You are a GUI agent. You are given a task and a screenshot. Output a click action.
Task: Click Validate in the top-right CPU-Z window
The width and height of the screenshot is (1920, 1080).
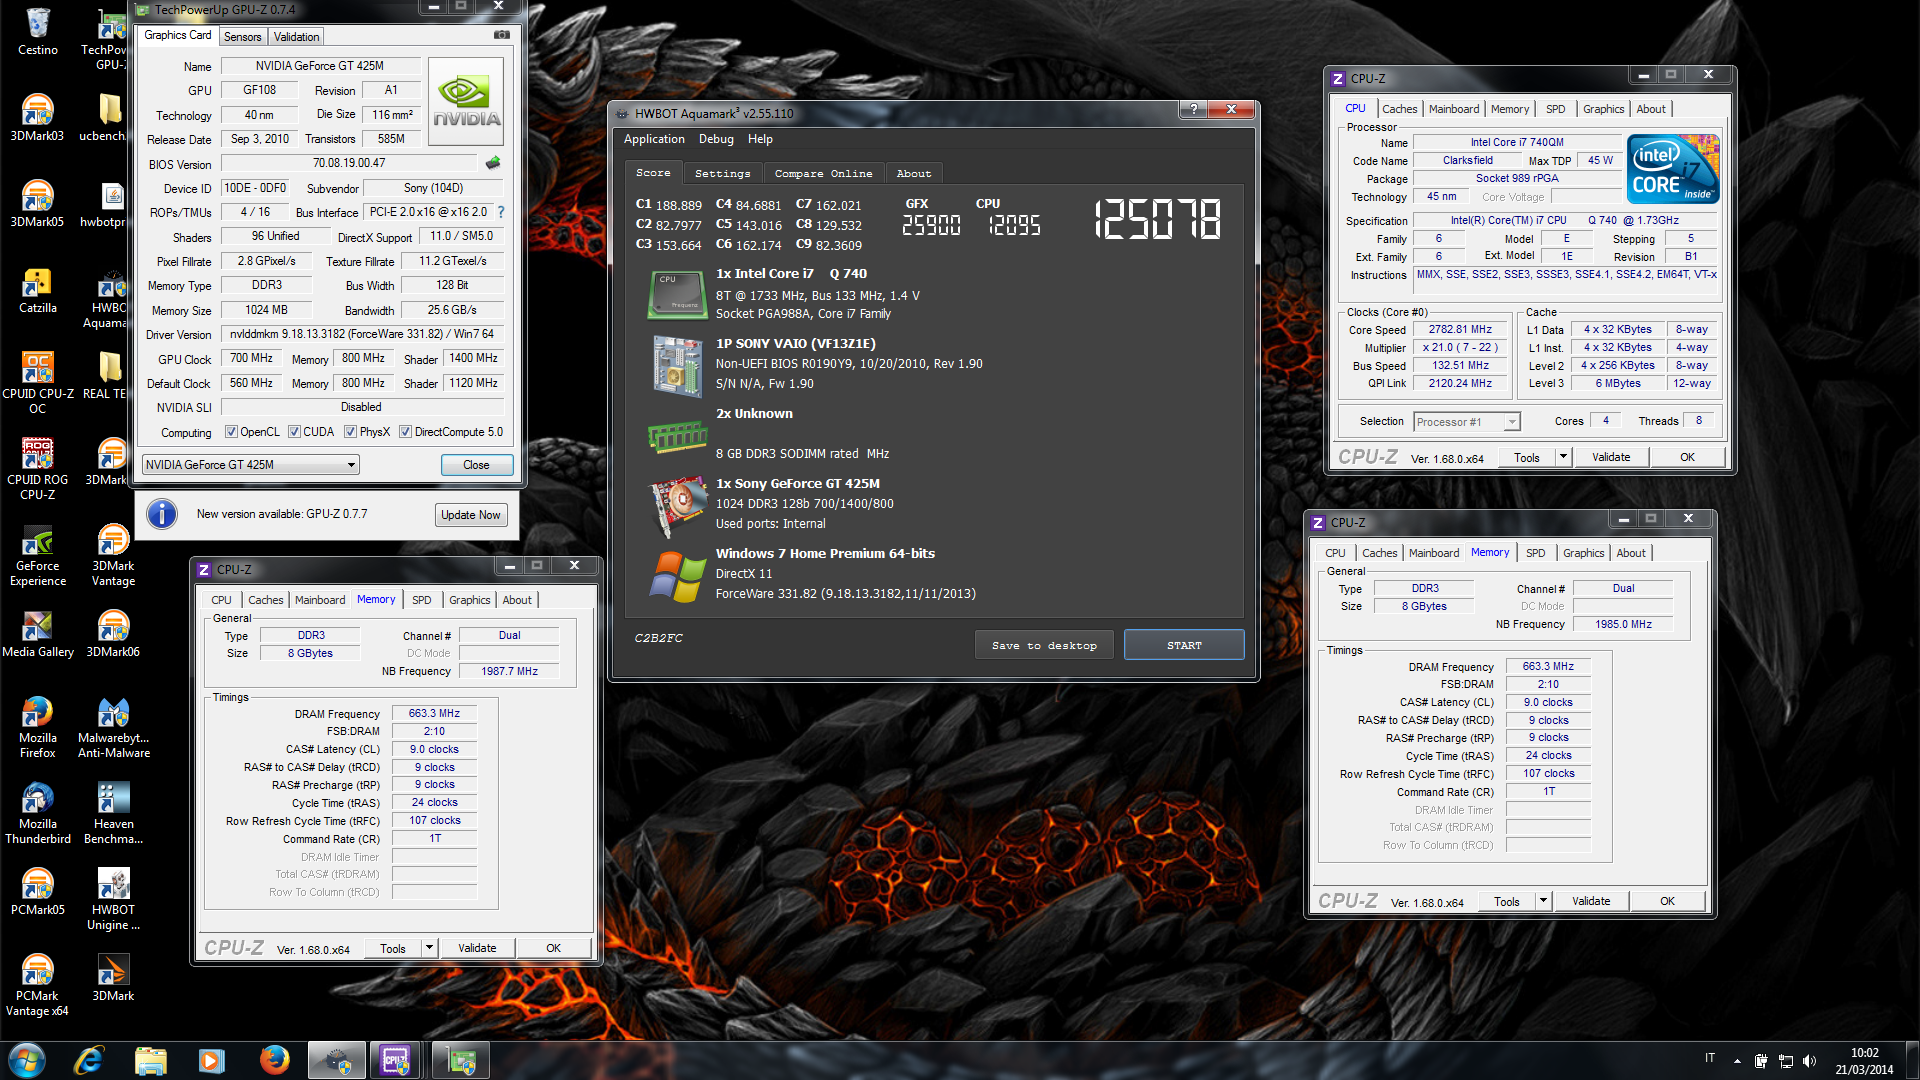click(1610, 457)
